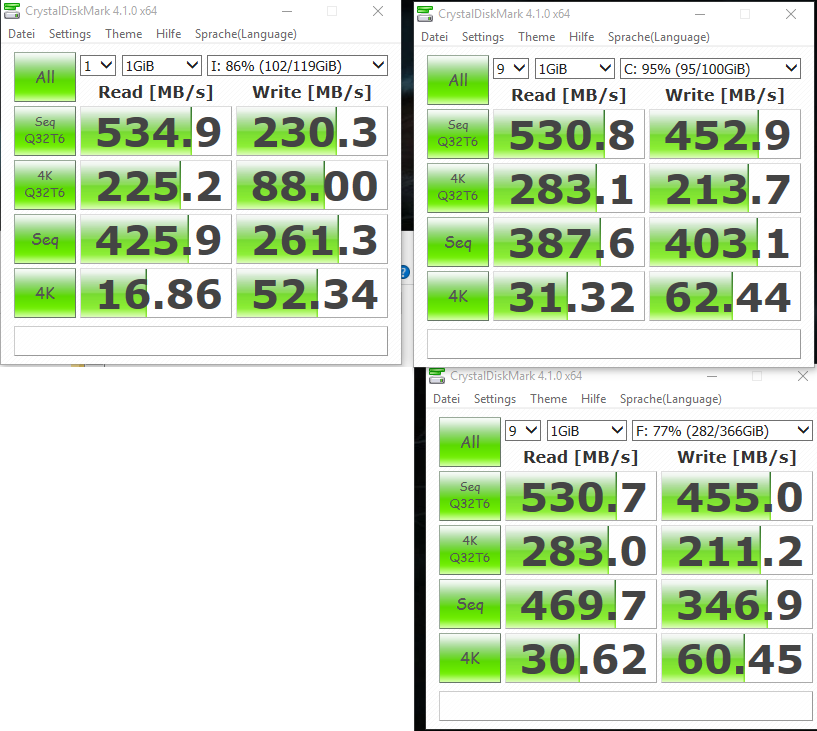The height and width of the screenshot is (731, 817).
Task: Start Seq Q32T6 test in C: drive window
Action: [x=457, y=134]
